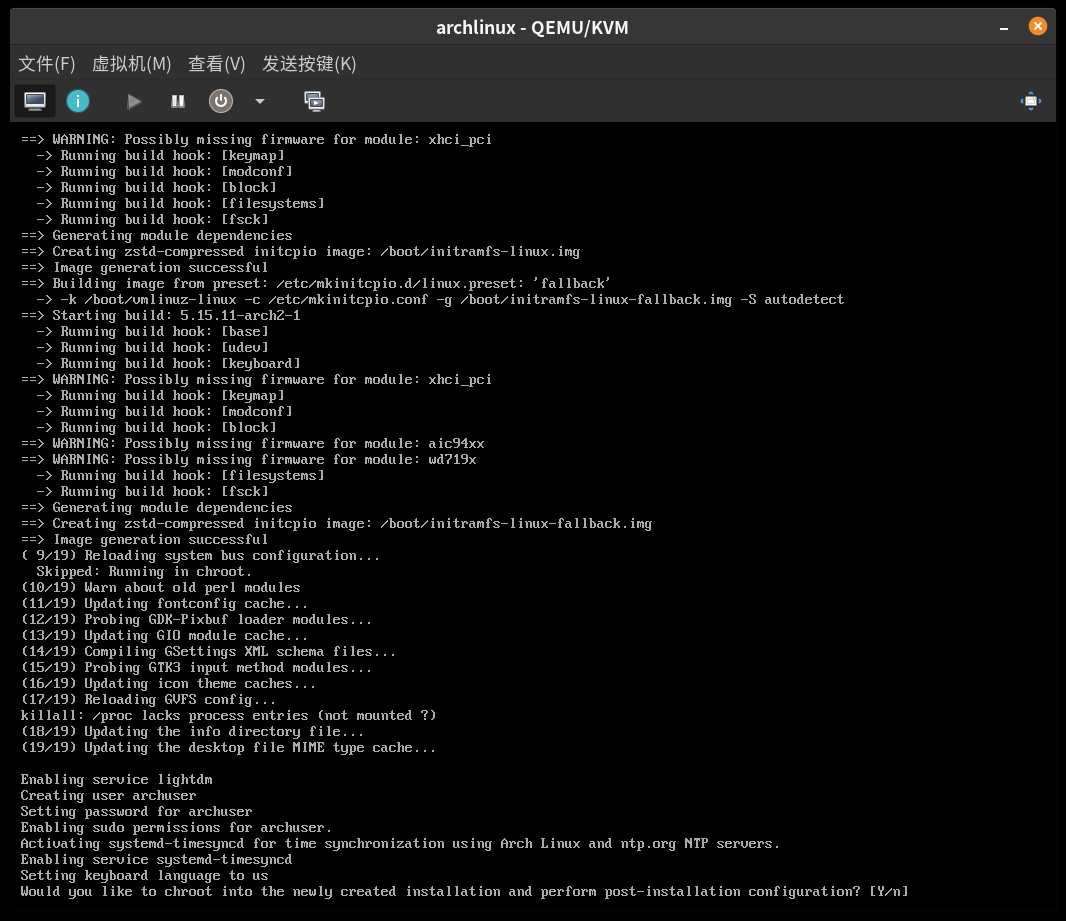Toggle fullscreen console mode
Viewport: 1066px width, 921px height.
1031,101
